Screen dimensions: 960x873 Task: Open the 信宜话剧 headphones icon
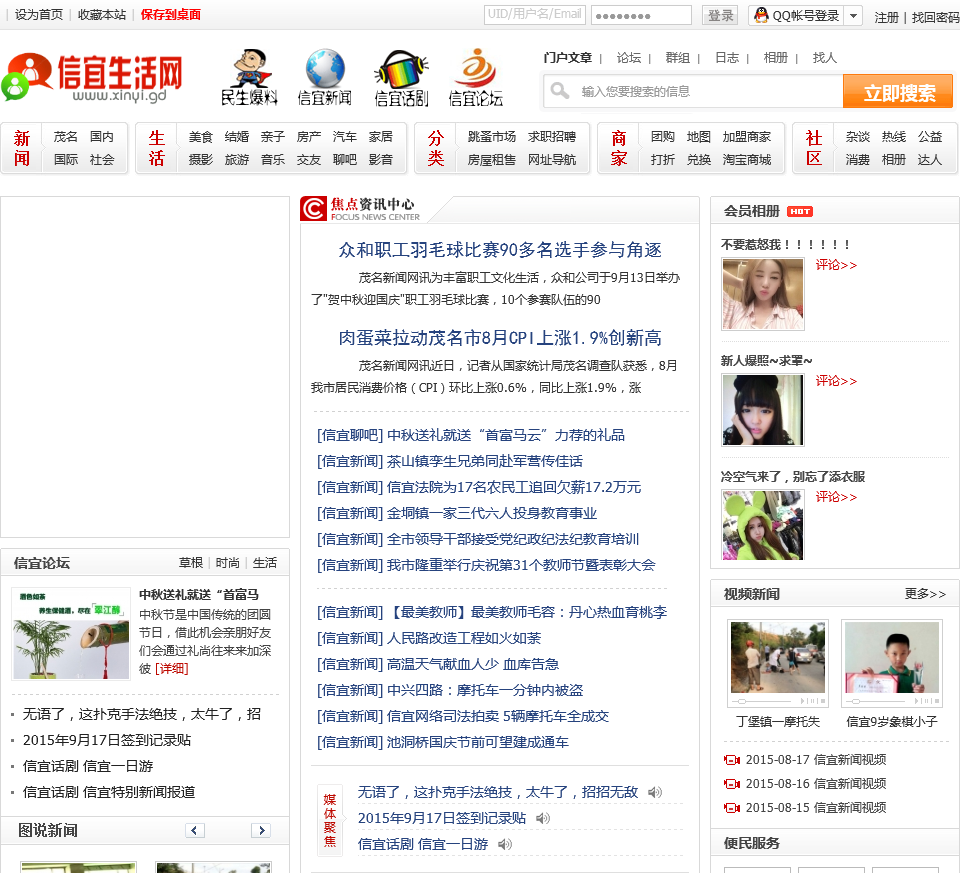[x=401, y=77]
